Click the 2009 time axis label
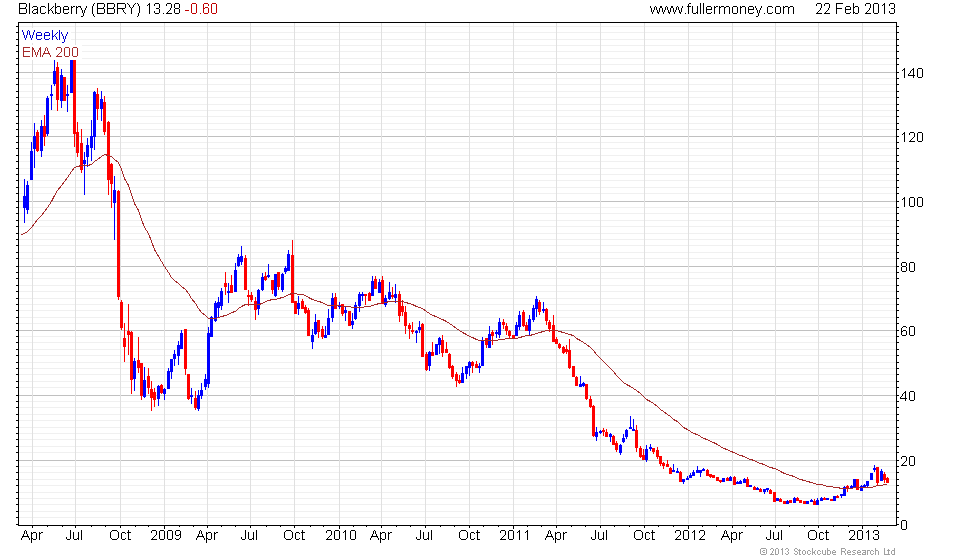The width and height of the screenshot is (980, 560). [x=166, y=536]
